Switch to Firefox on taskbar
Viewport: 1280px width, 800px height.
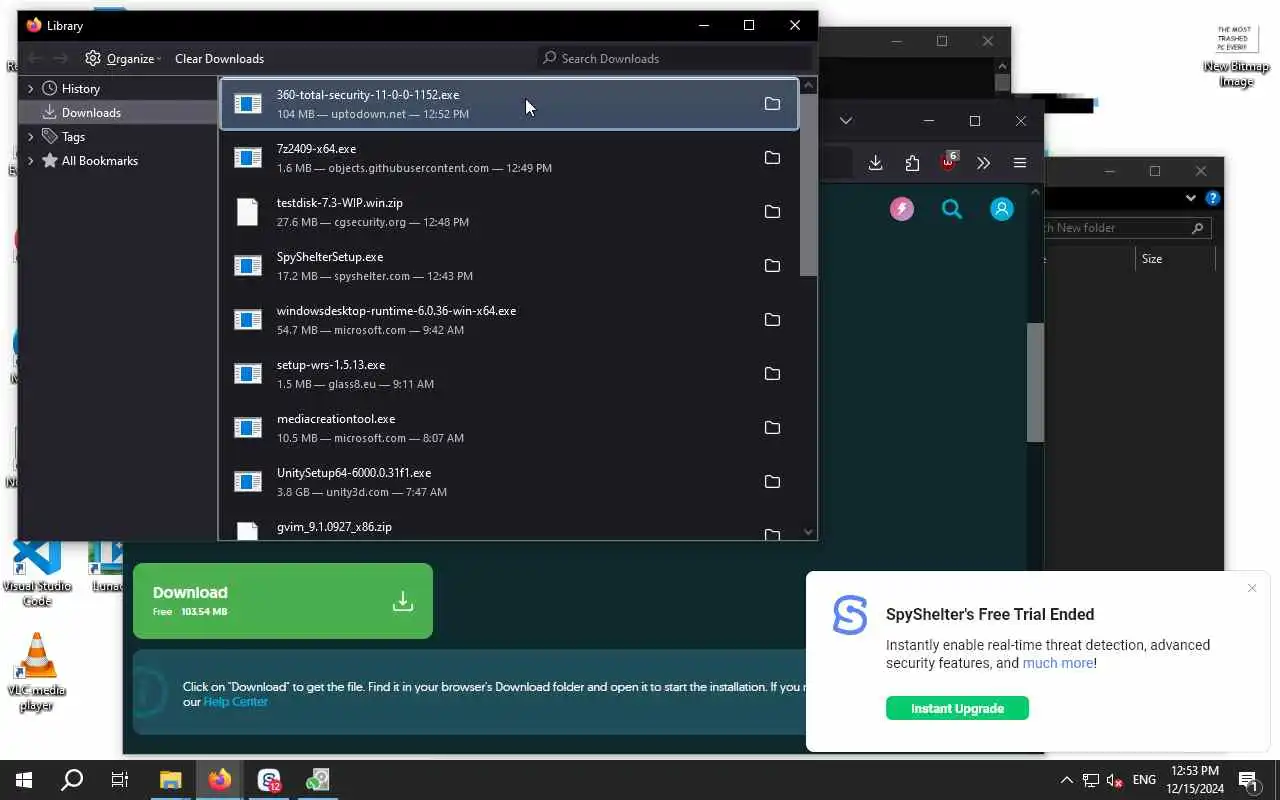220,780
